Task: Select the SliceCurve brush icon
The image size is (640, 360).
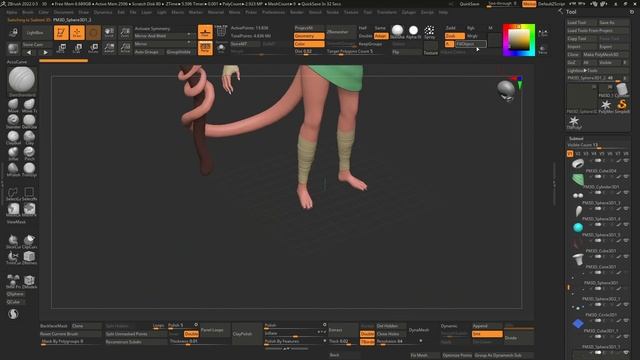Action: tap(13, 242)
